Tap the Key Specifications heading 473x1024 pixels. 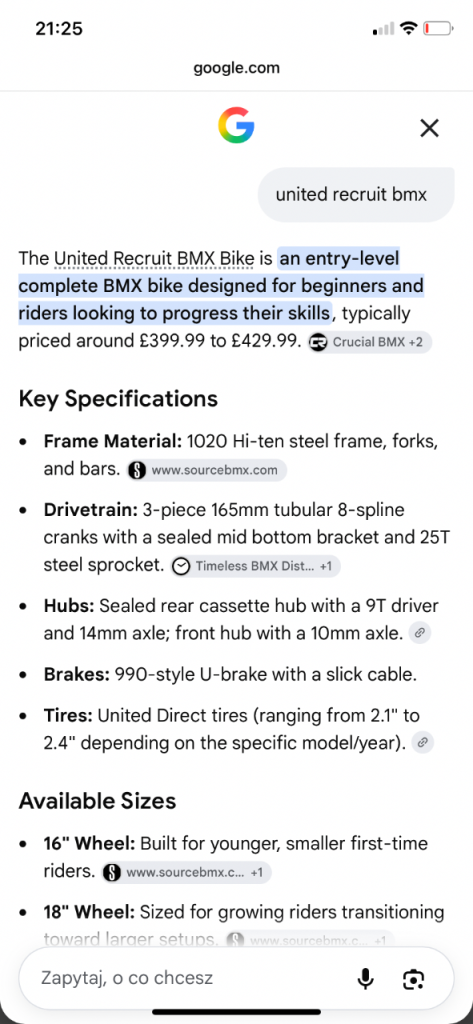[x=118, y=398]
